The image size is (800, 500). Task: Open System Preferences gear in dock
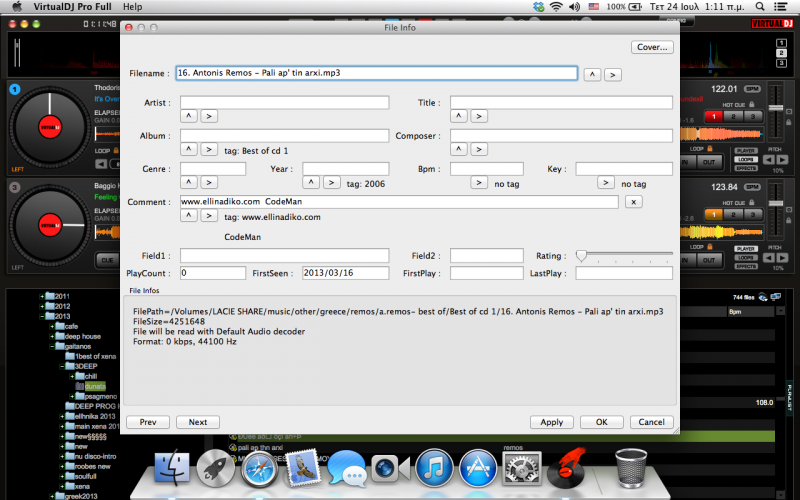[522, 468]
